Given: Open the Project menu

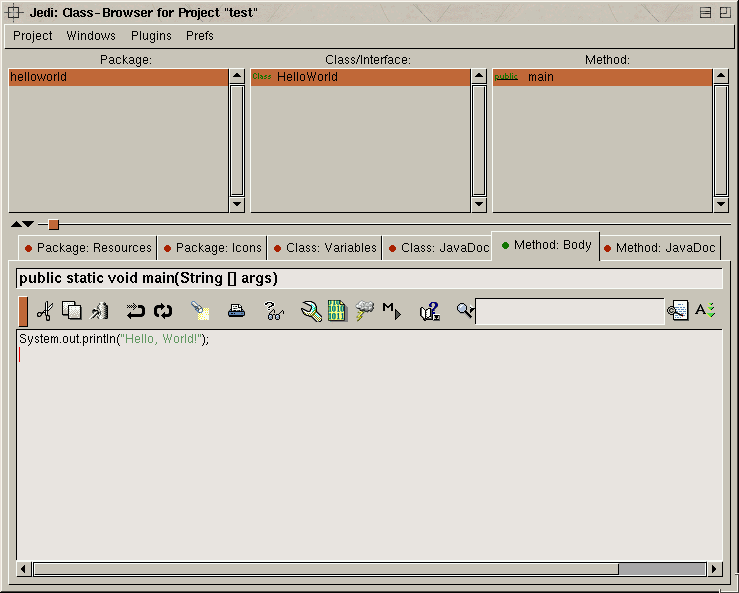Looking at the screenshot, I should tap(33, 36).
